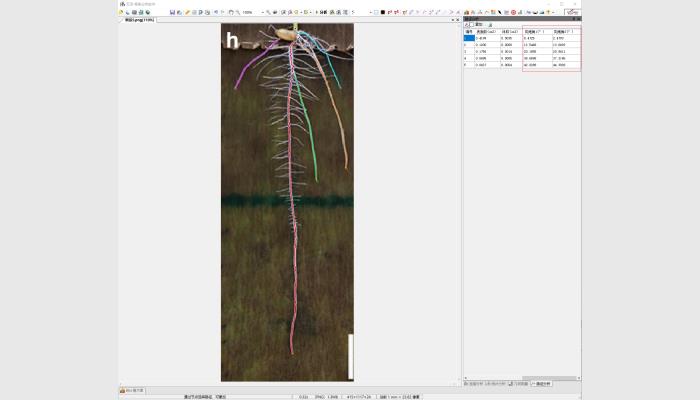Viewport: 700px width, 400px height.
Task: Click the magnifier zoom icon in toolbar
Action: pos(239,12)
